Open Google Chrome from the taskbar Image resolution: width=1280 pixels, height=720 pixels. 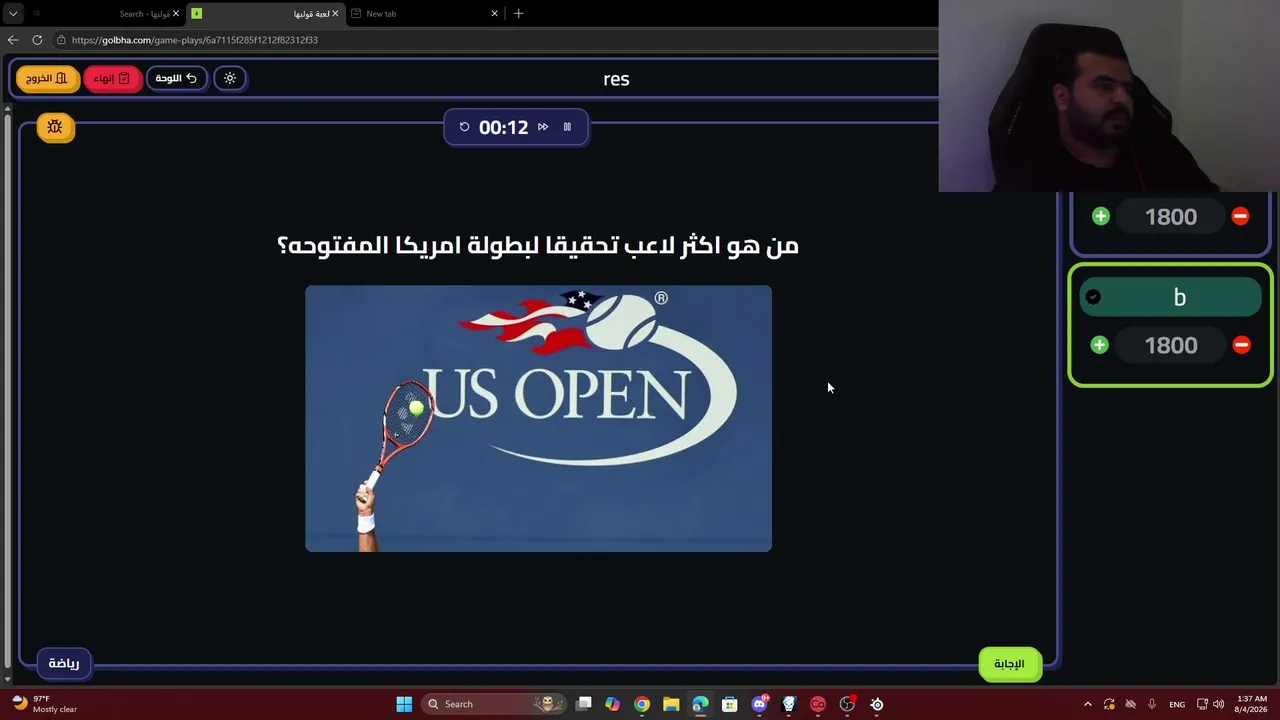tap(642, 704)
